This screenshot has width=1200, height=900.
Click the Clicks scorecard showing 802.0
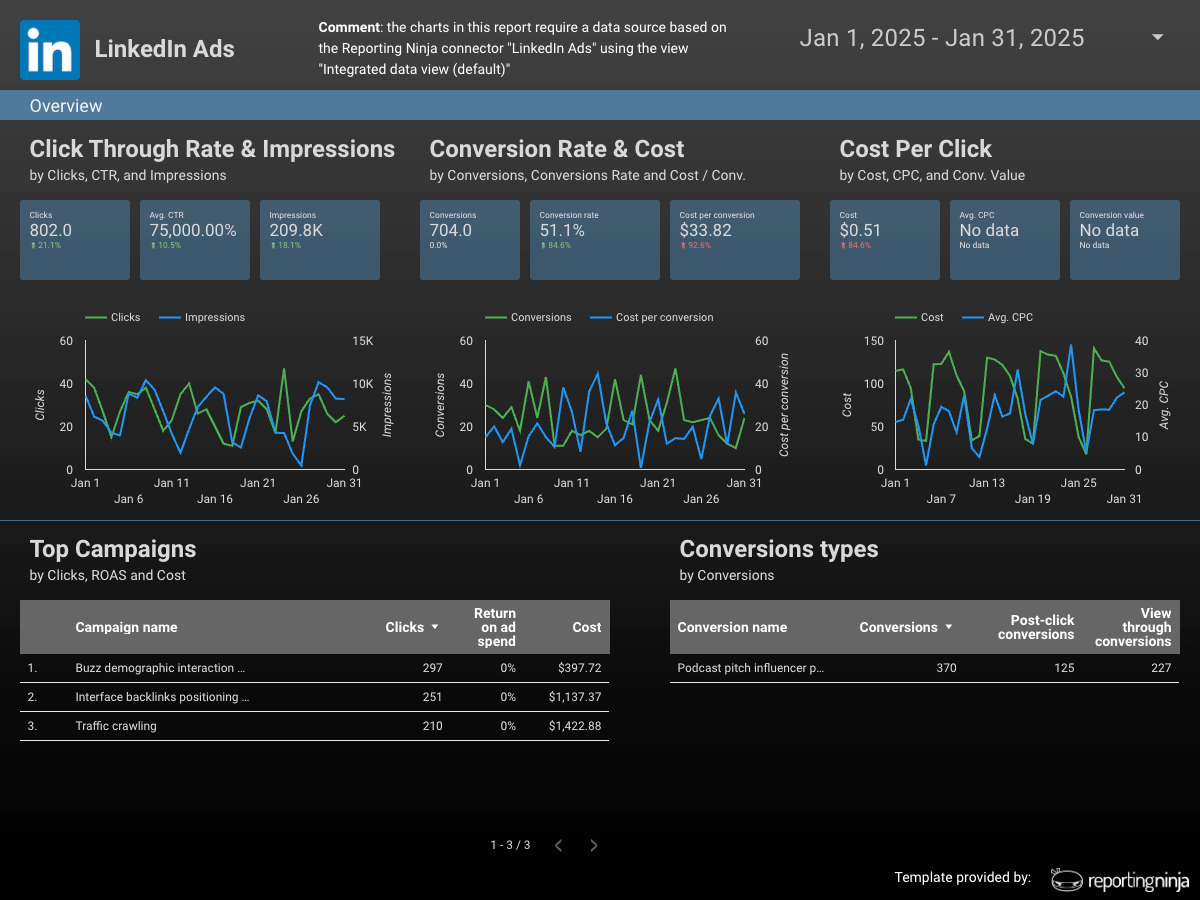click(75, 240)
